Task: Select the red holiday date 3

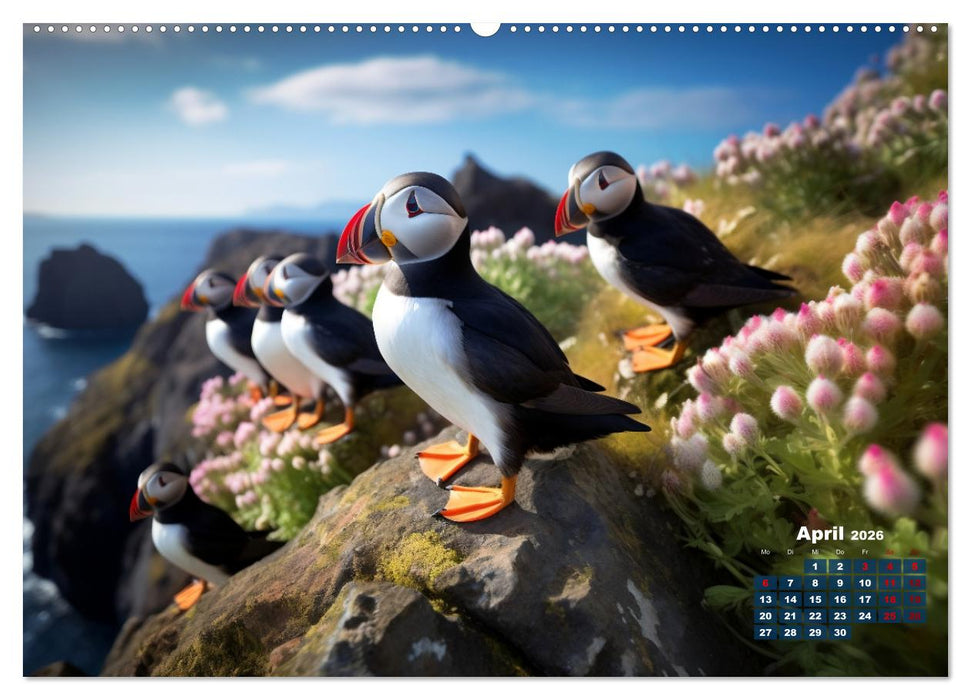Action: click(865, 567)
